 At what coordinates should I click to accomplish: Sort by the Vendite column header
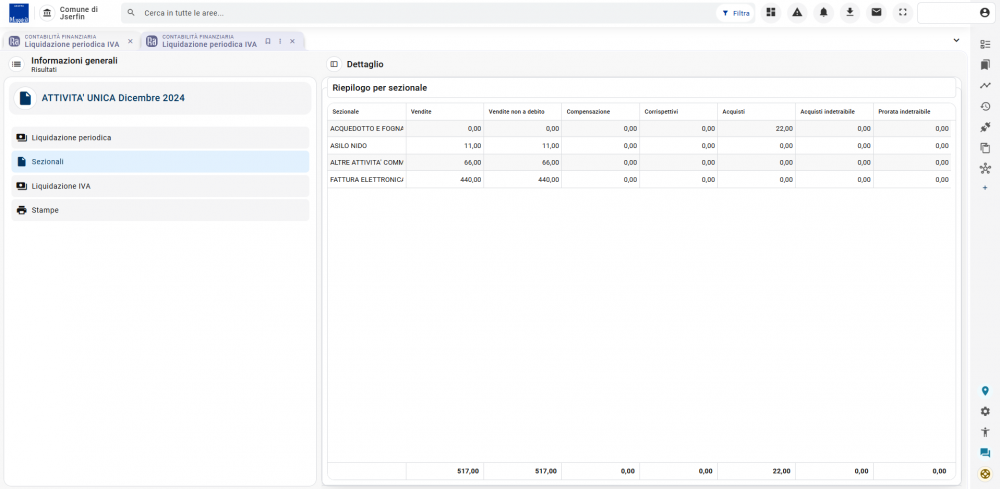pos(445,112)
